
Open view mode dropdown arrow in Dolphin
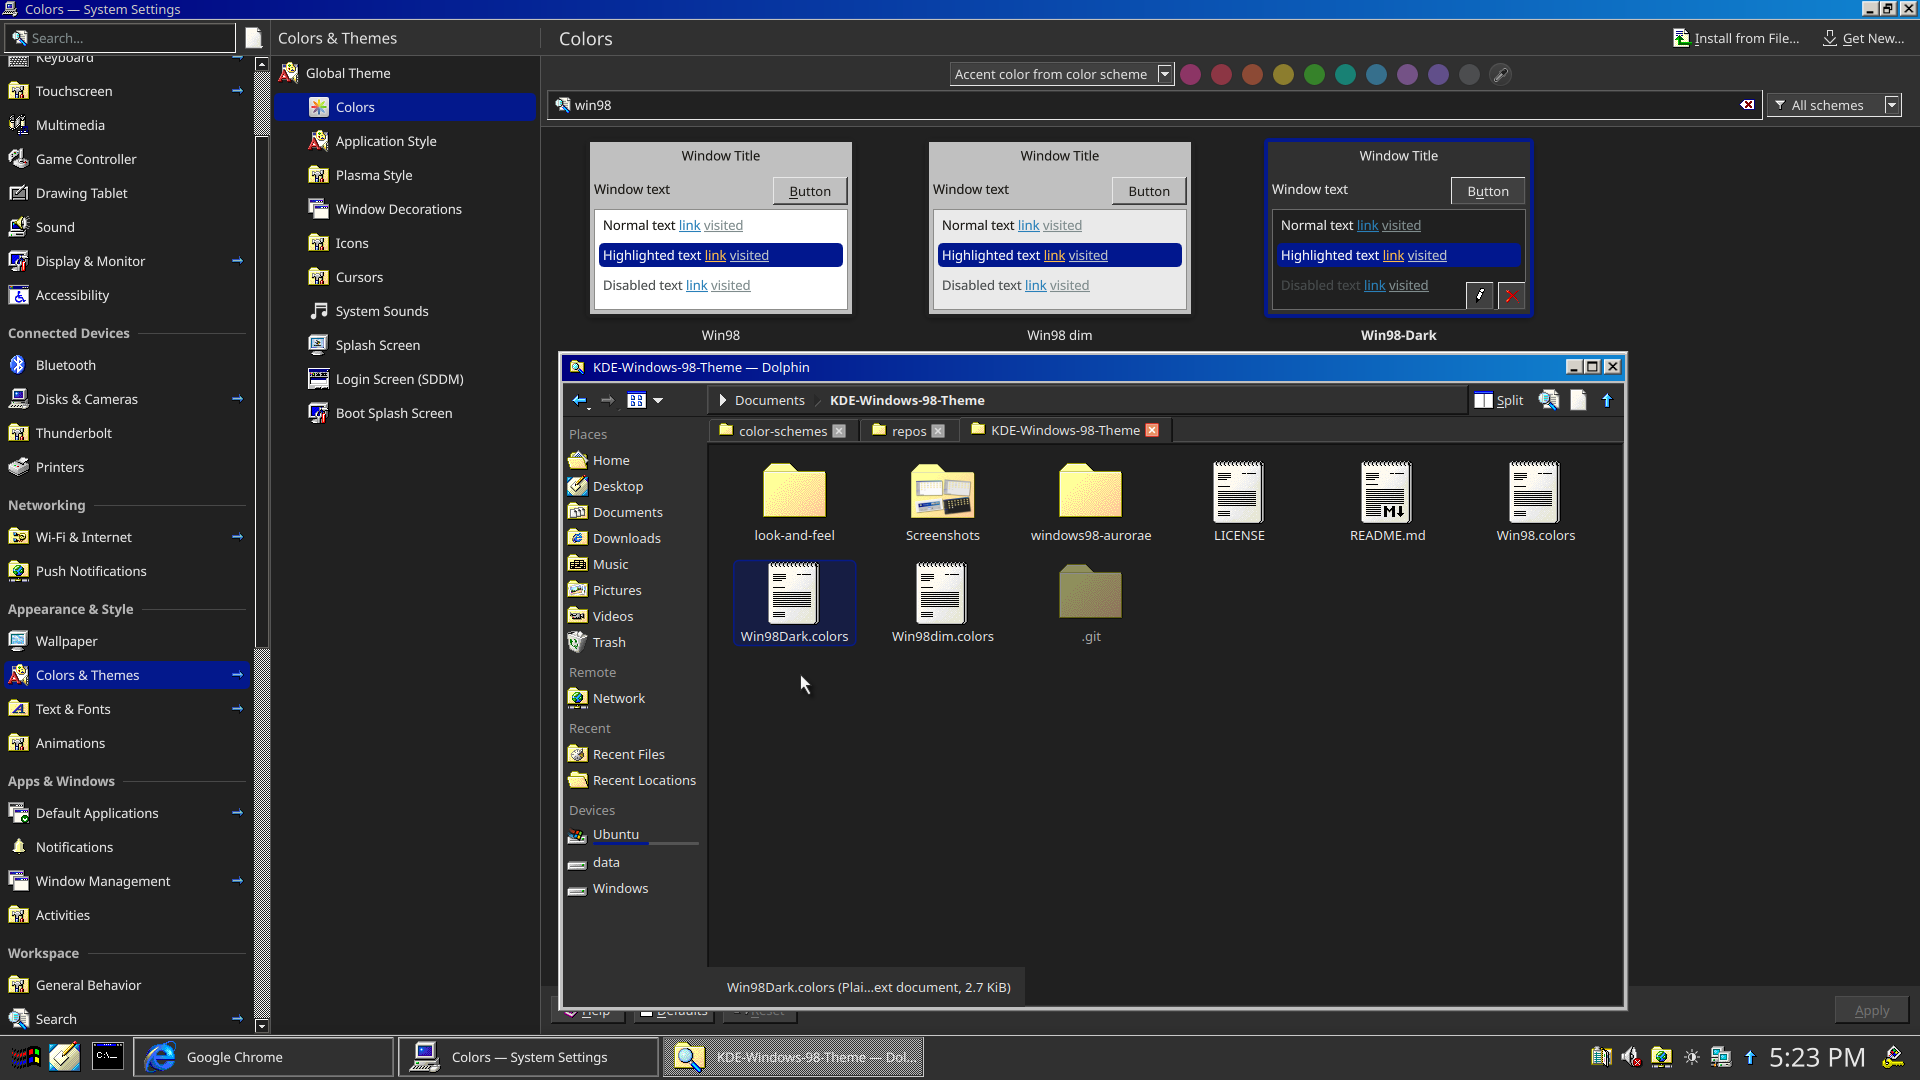point(658,400)
